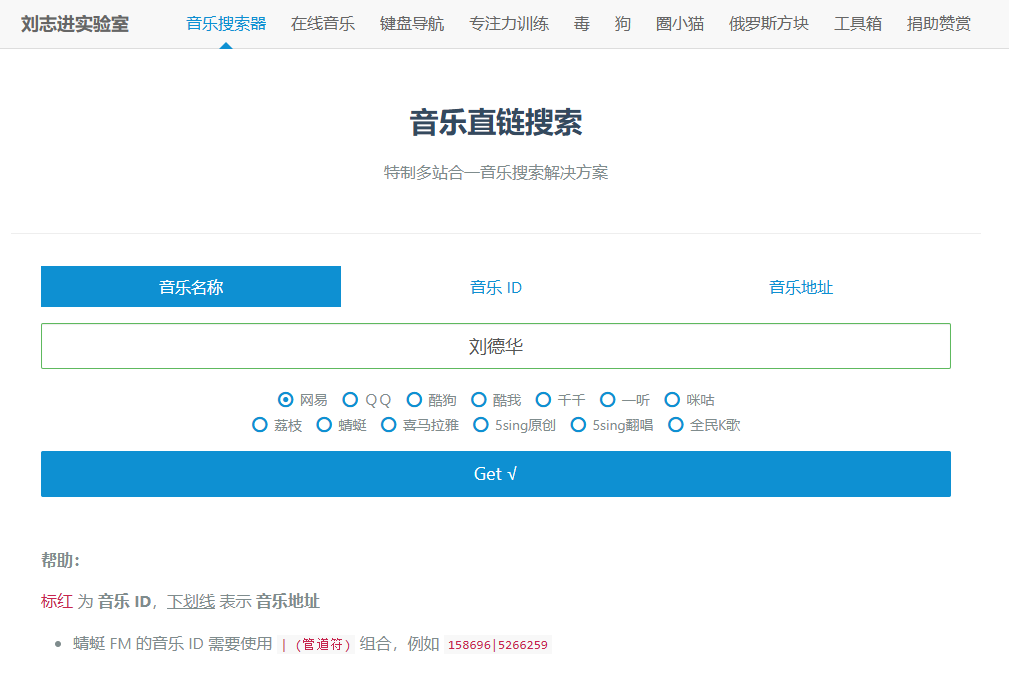Viewport: 1009px width, 673px height.
Task: Open the 圈小猫 game link
Action: tap(680, 24)
